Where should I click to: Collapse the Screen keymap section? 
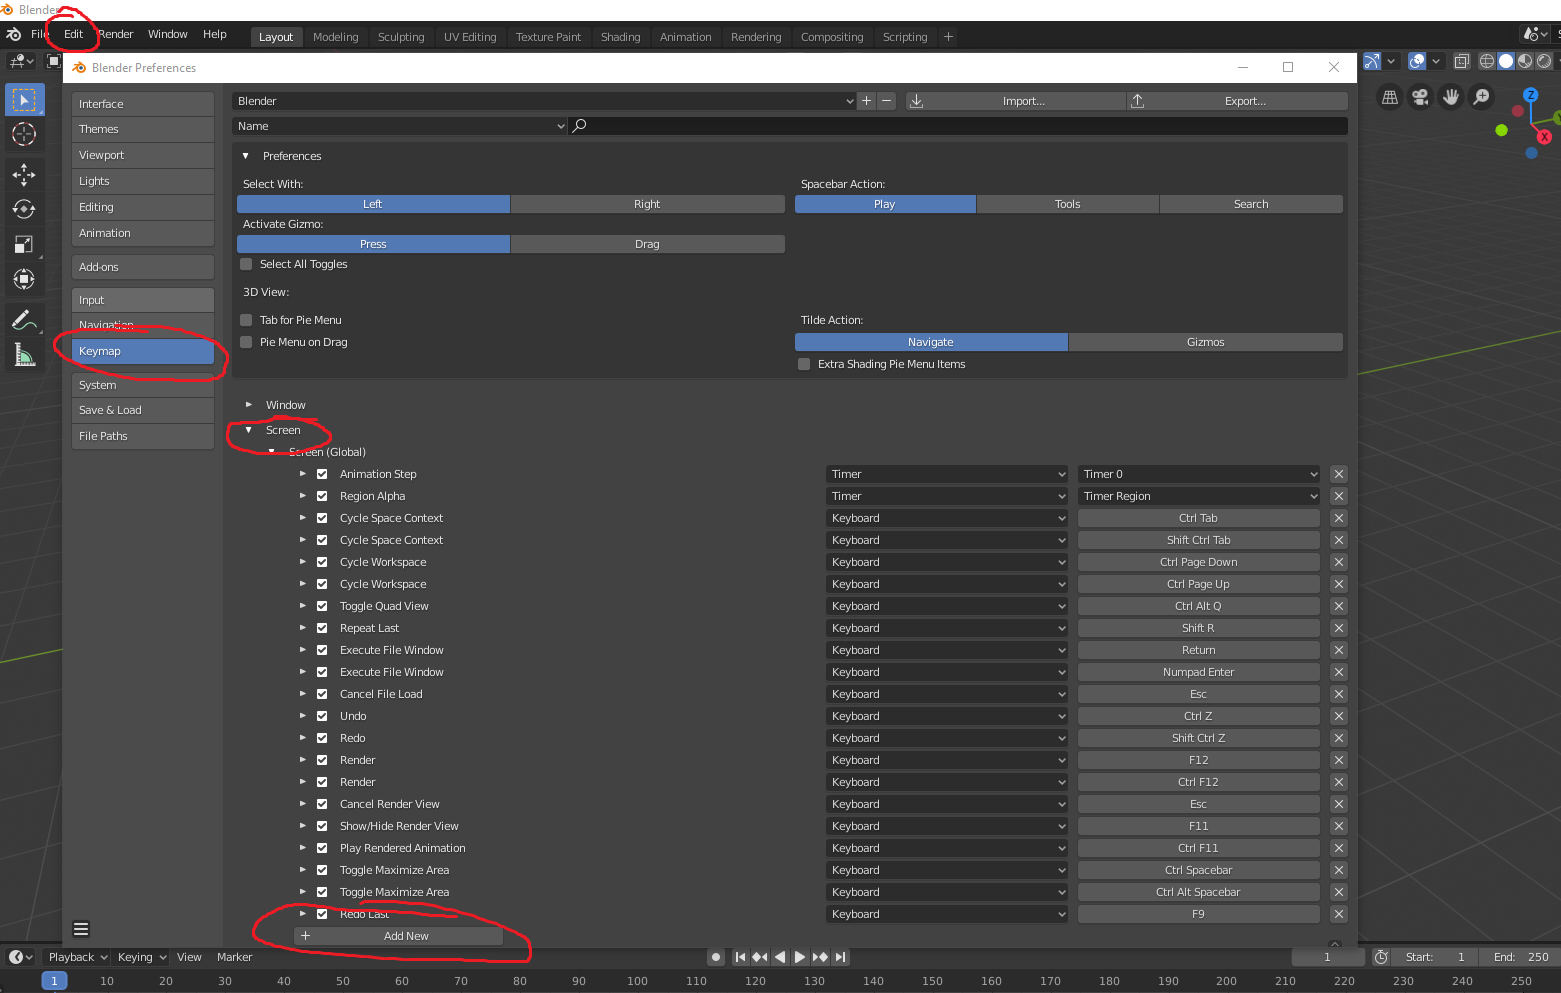(x=248, y=430)
